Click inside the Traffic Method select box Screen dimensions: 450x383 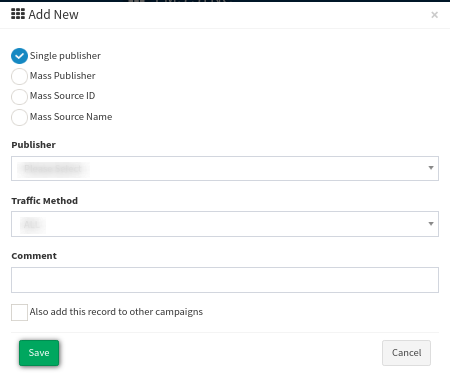coord(225,224)
